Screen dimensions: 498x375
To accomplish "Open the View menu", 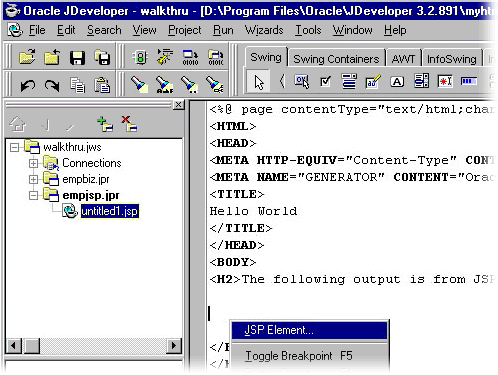I will [144, 30].
